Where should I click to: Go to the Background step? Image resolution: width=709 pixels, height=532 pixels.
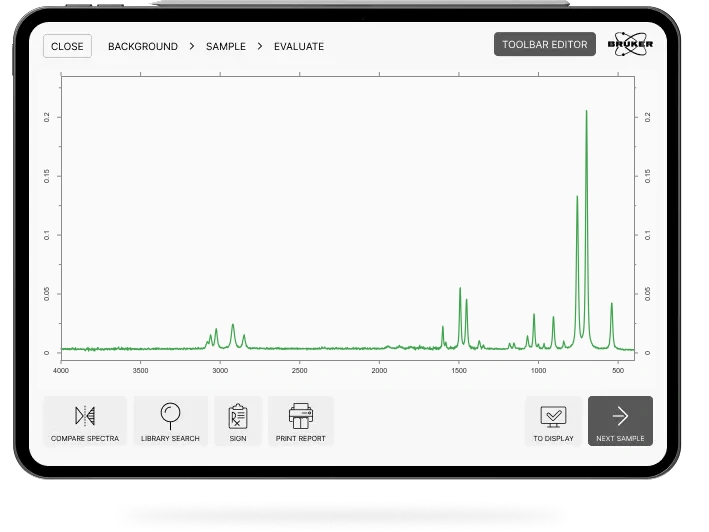[143, 47]
